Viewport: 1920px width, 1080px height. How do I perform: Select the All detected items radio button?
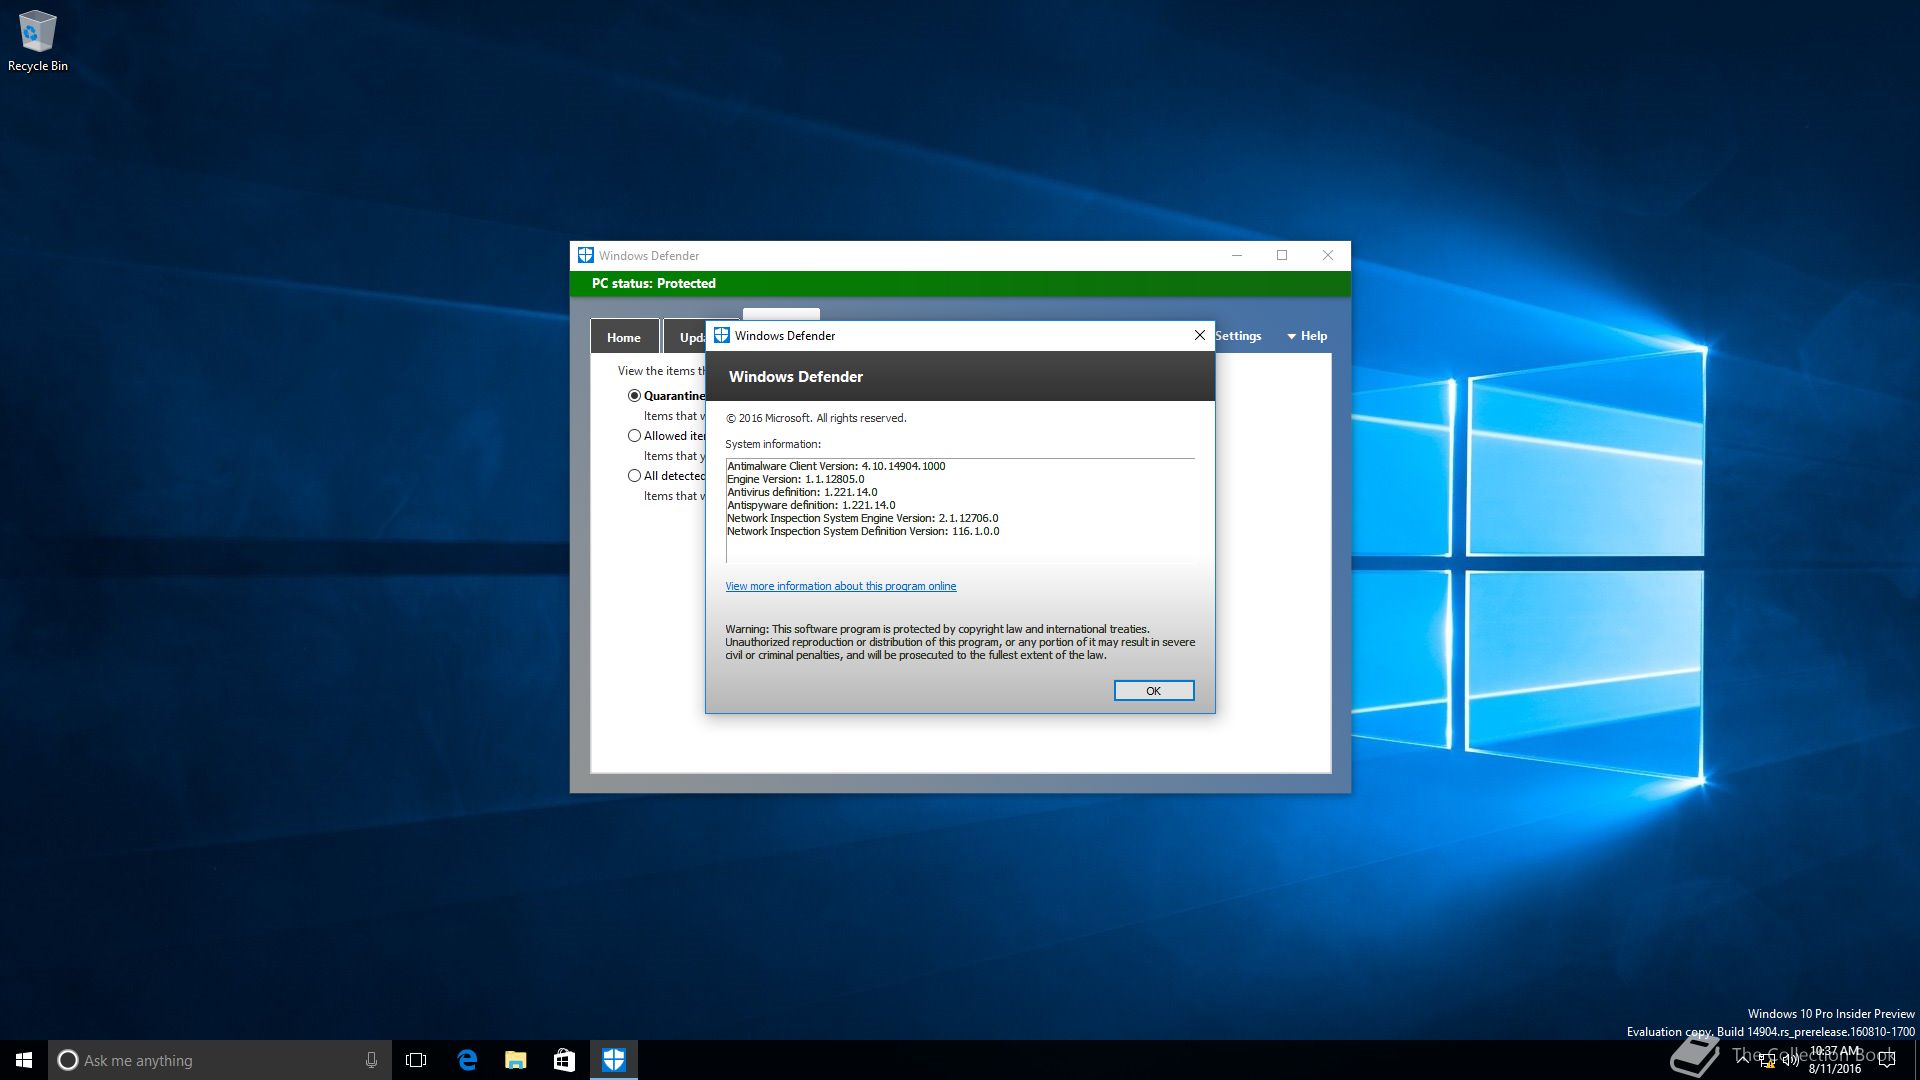[x=634, y=476]
